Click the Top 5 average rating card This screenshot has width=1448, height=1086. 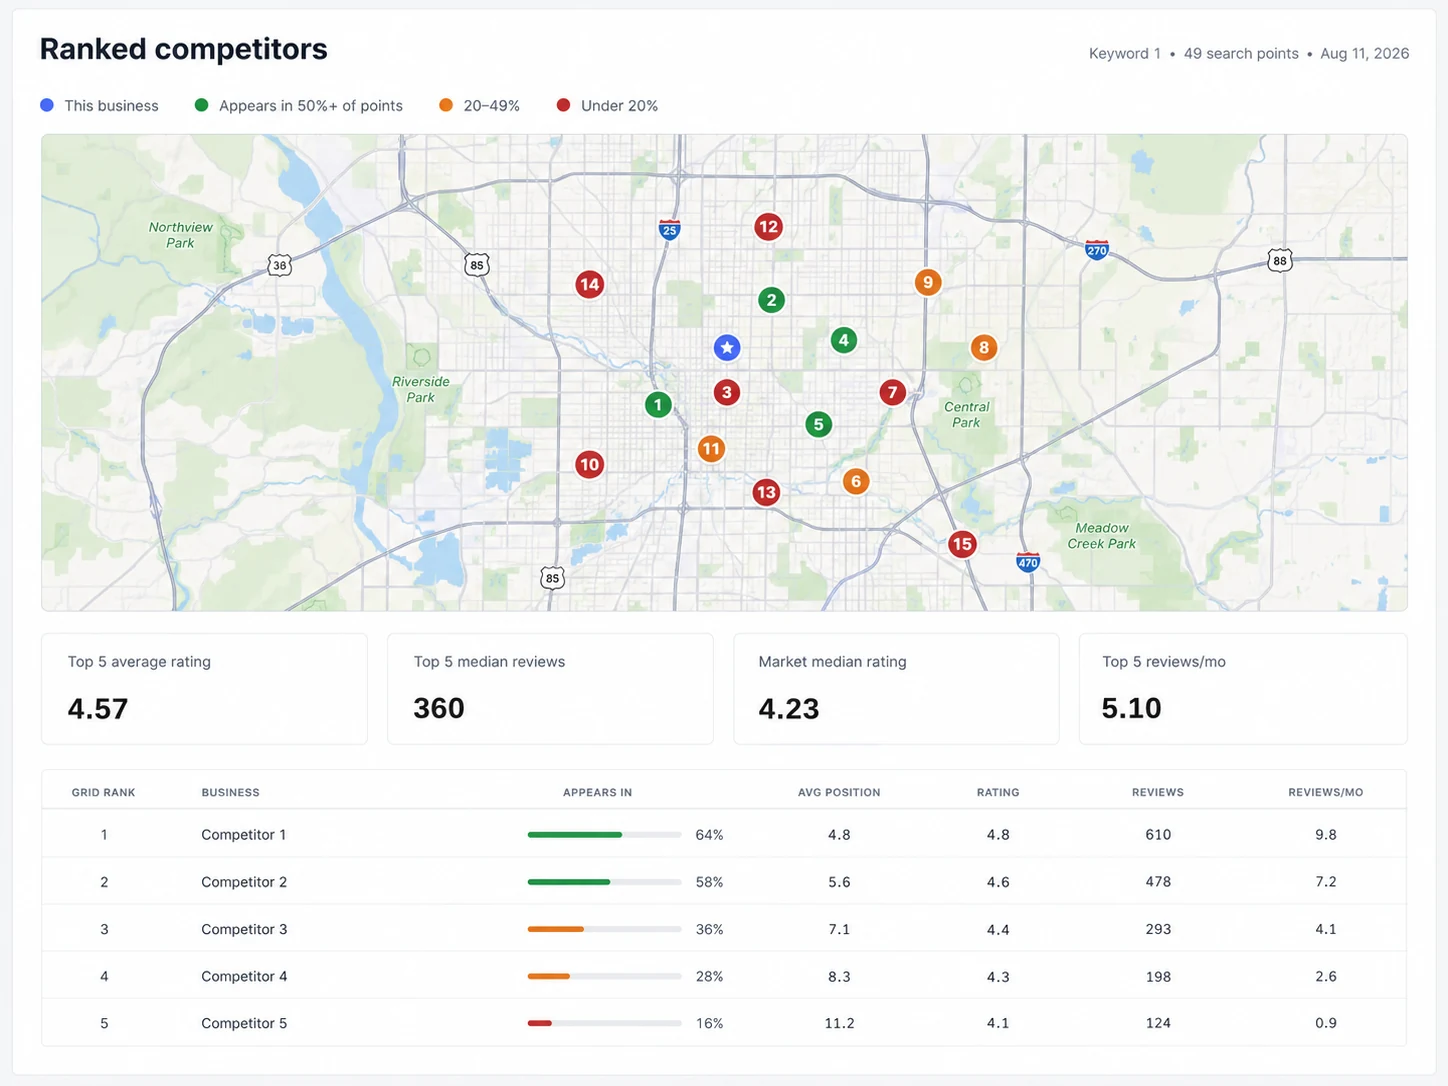(x=204, y=689)
